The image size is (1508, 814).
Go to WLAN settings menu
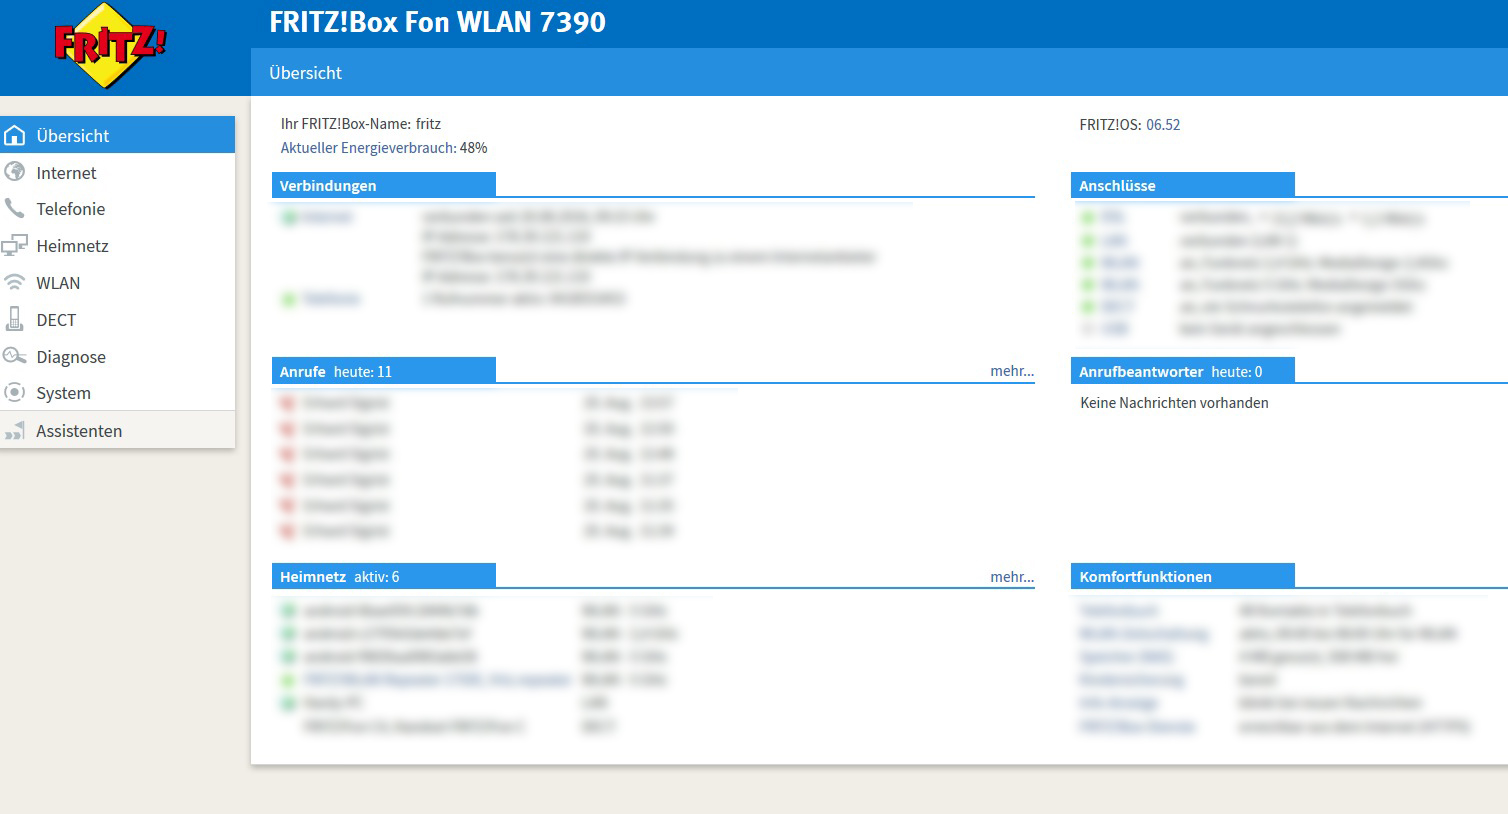pyautogui.click(x=58, y=283)
